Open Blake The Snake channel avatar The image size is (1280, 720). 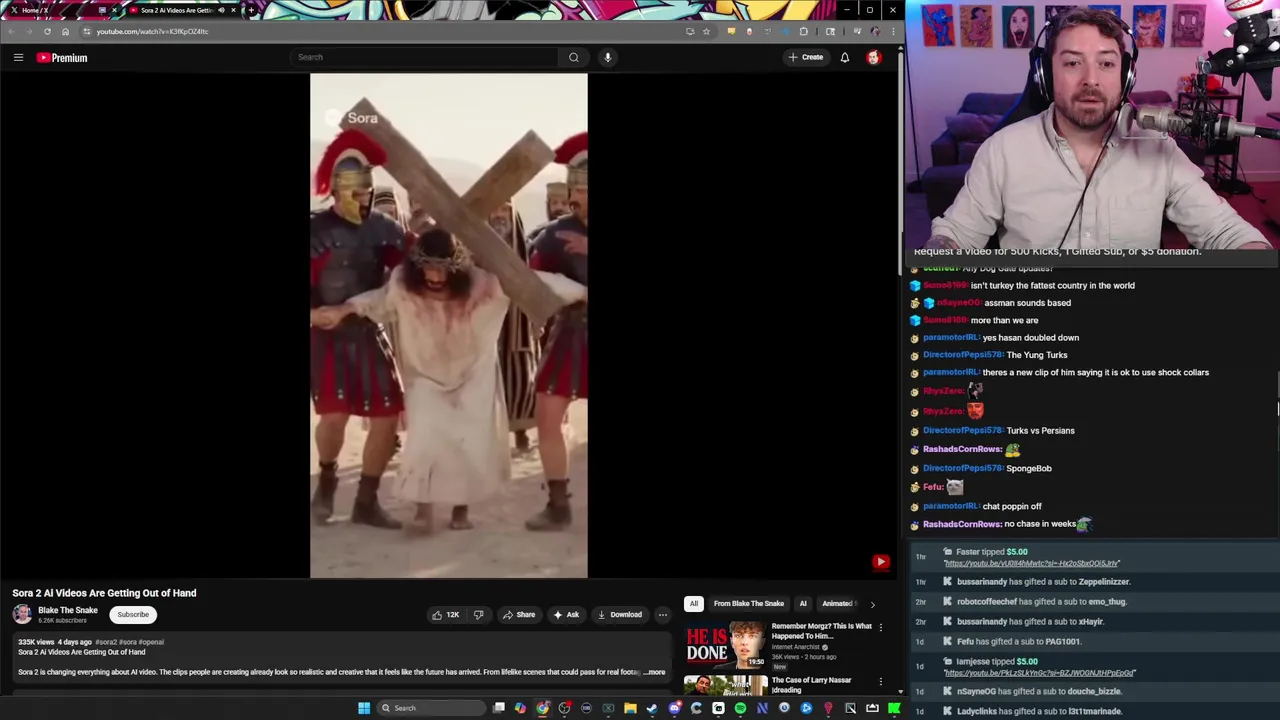click(x=22, y=614)
